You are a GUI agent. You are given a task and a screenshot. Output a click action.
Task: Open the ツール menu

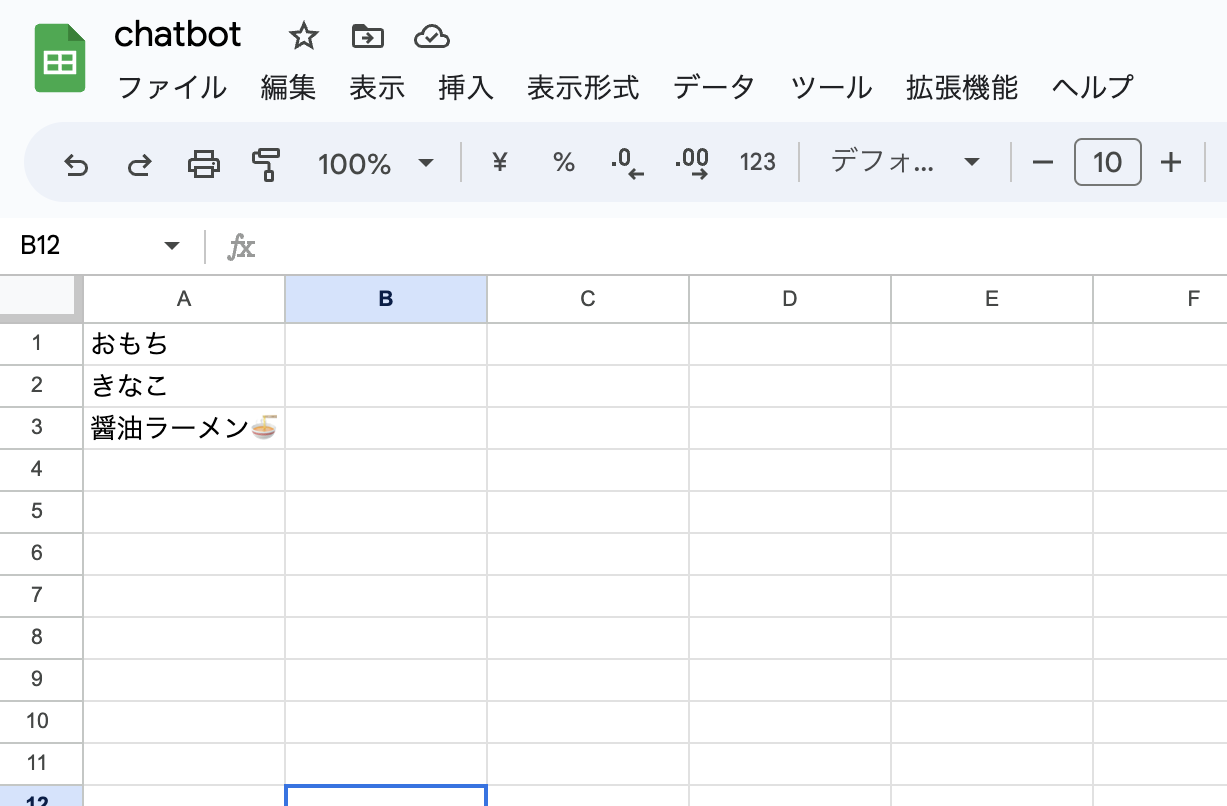coord(831,88)
